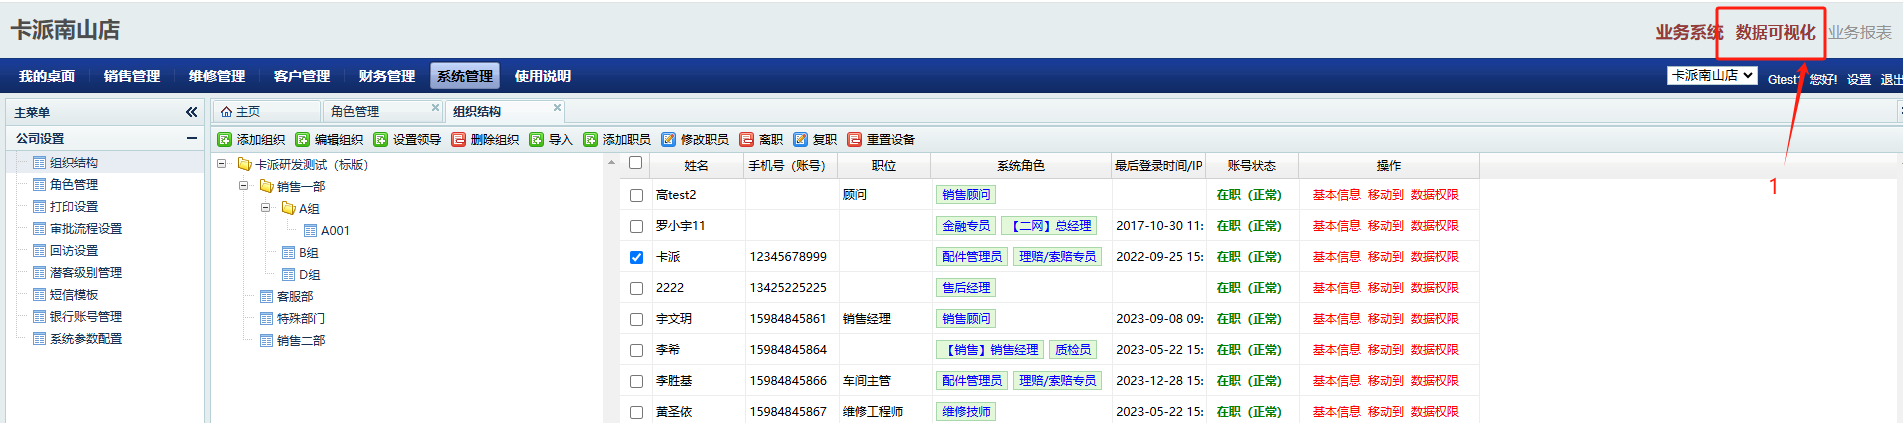
Task: Click the 重置设备 reset device icon
Action: pos(855,140)
